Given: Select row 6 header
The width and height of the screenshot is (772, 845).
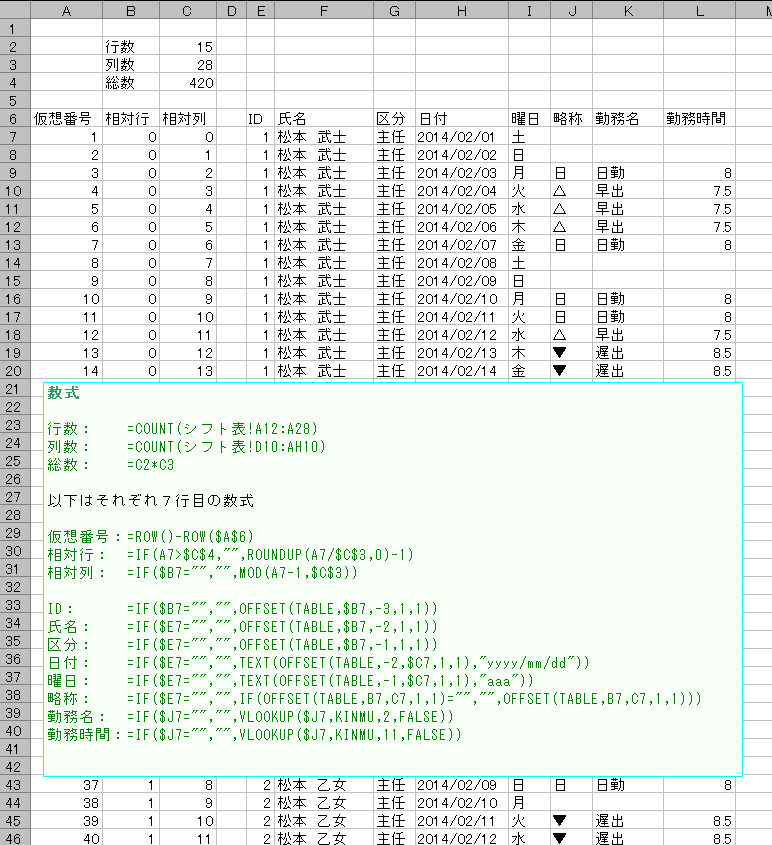Looking at the screenshot, I should [15, 119].
